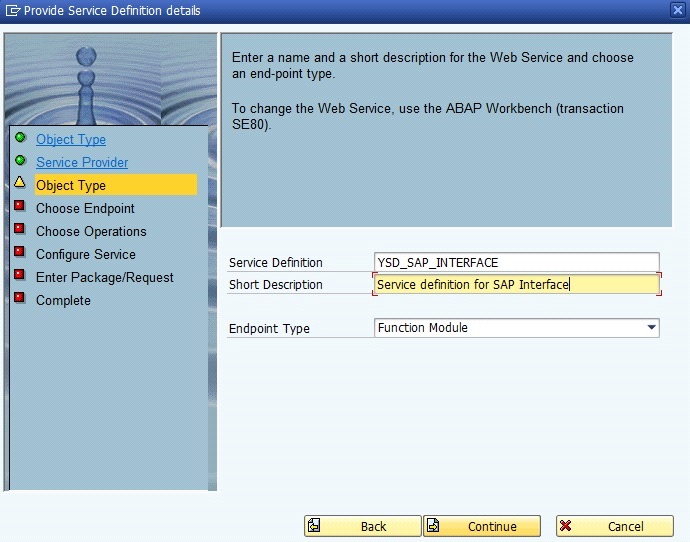Click the red square icon beside Choose Operations
This screenshot has width=690, height=542.
point(20,230)
